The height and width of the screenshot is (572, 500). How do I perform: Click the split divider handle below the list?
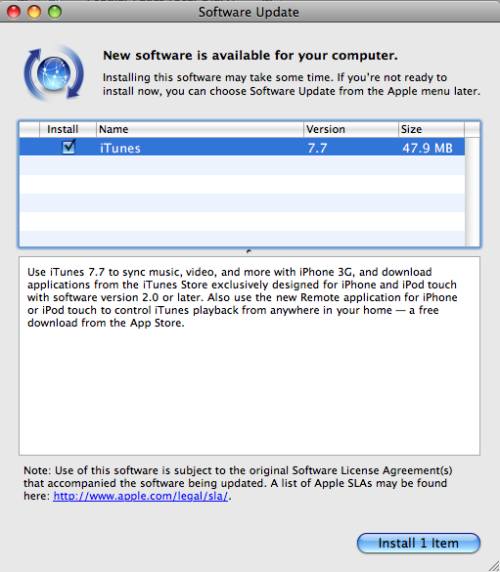249,251
